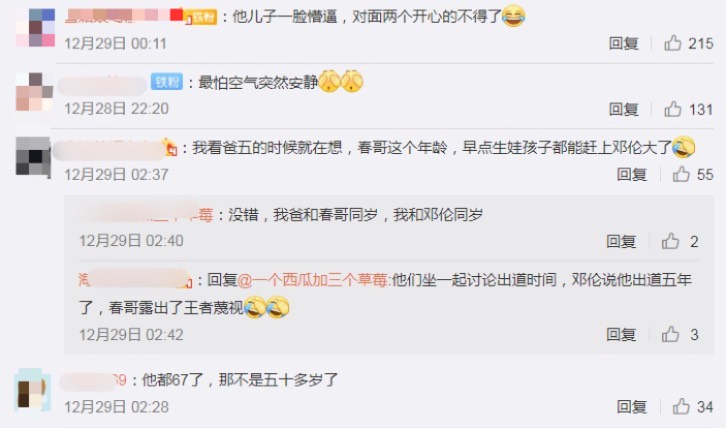Click 回复 on the 22:20 comment

[623, 109]
